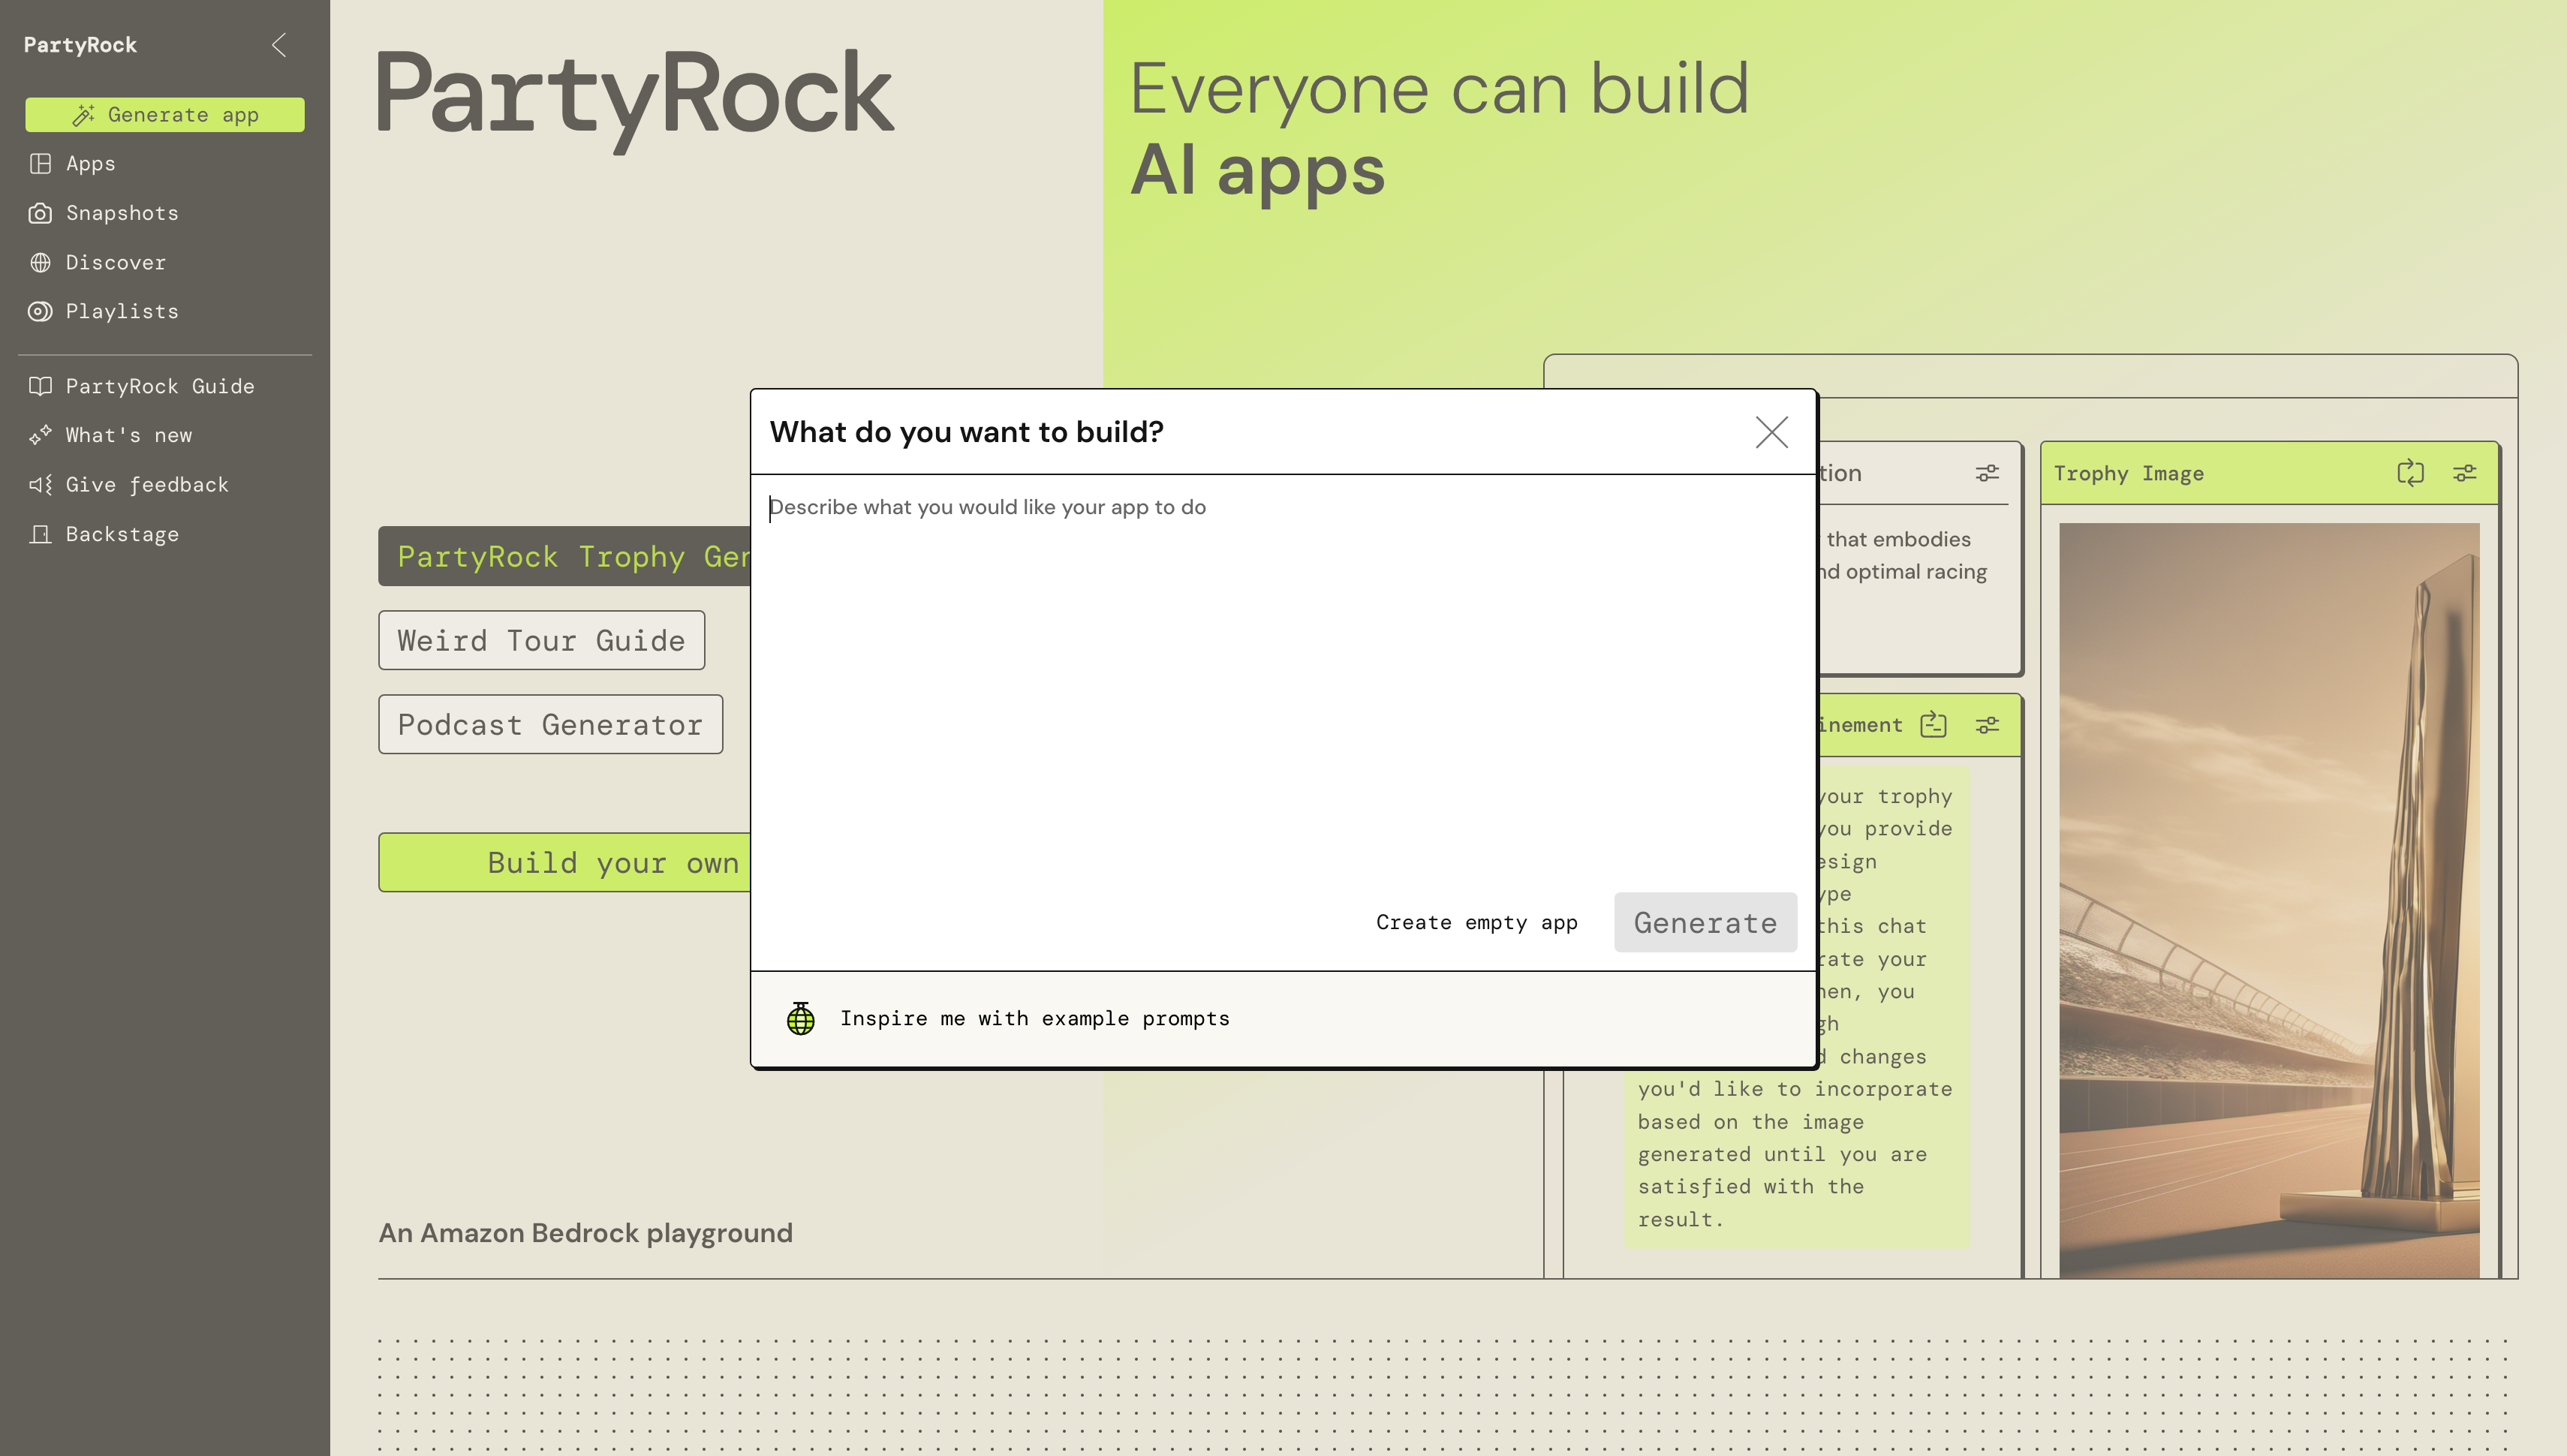The image size is (2567, 1456).
Task: Open the Backstage link
Action: pos(121,534)
